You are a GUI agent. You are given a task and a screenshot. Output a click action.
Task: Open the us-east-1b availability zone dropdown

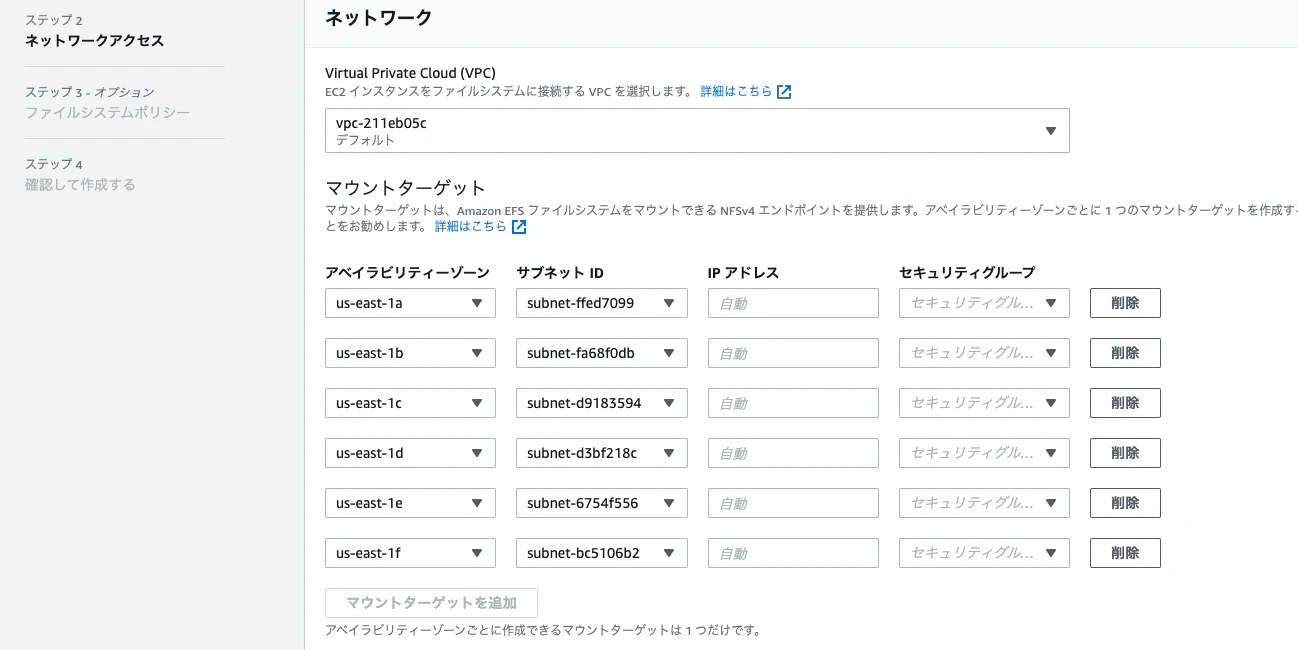[410, 353]
